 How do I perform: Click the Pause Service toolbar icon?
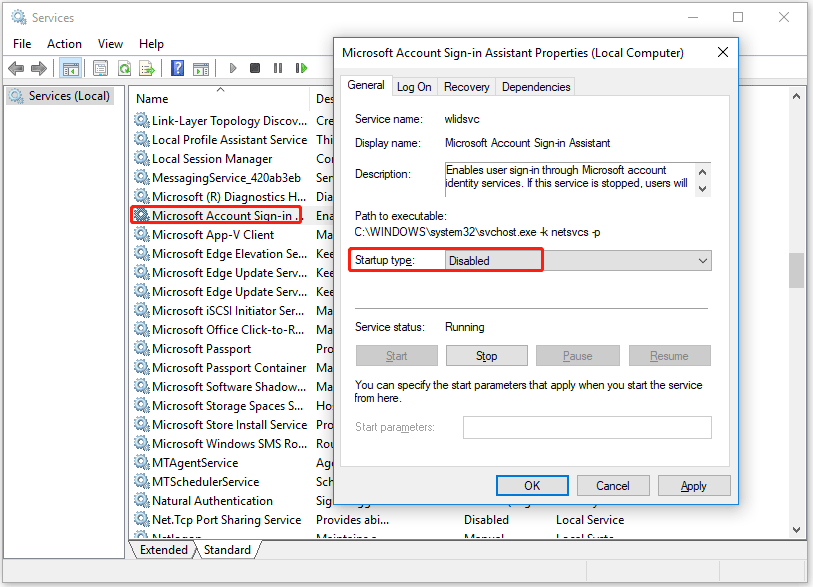278,68
